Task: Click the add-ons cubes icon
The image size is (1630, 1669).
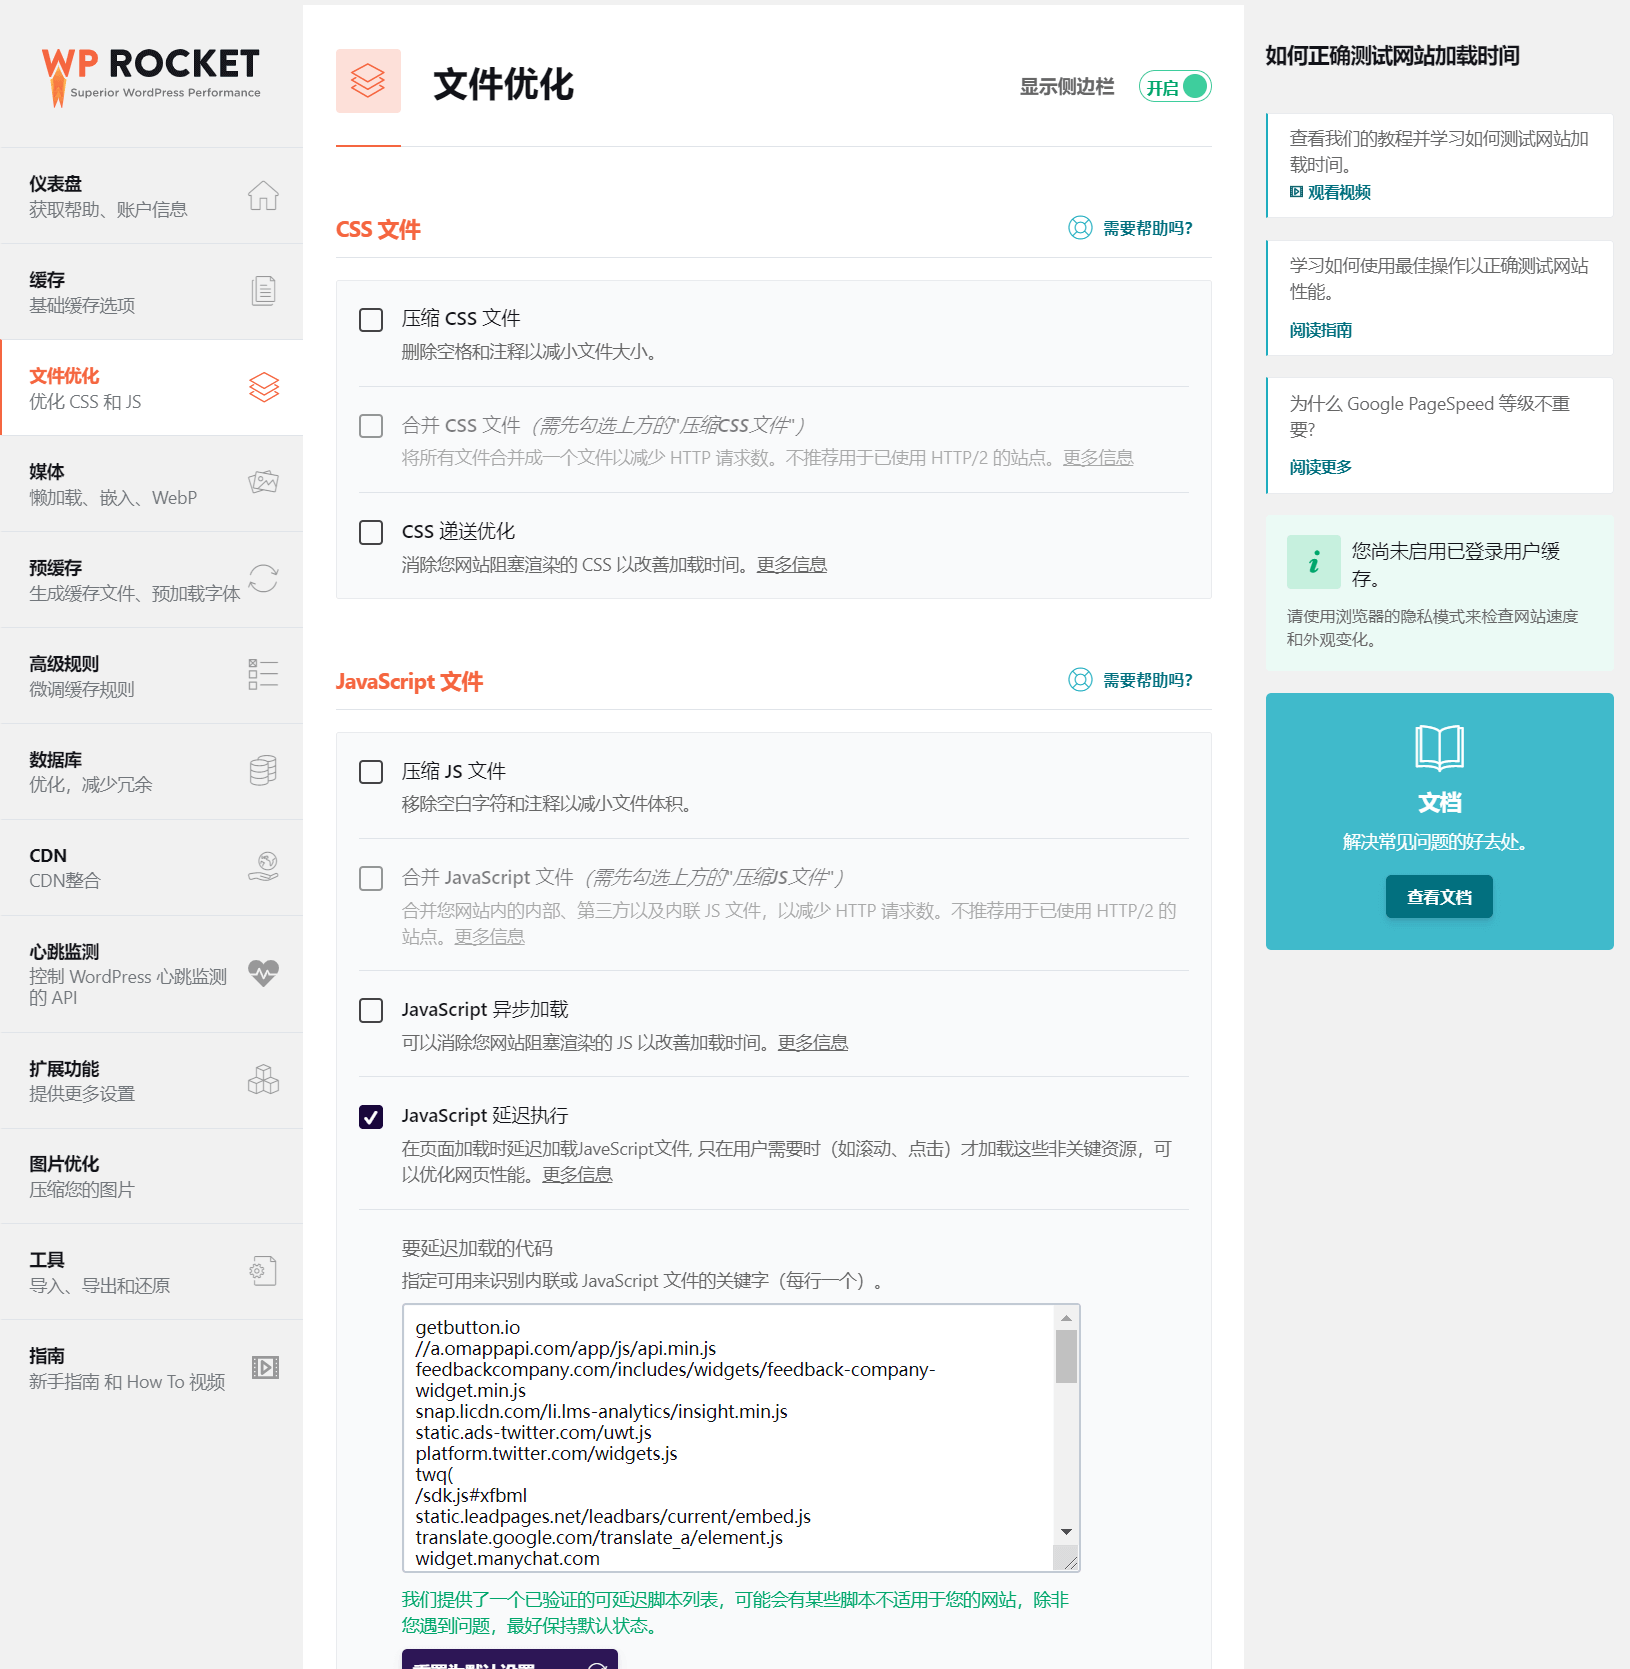Action: (x=263, y=1079)
